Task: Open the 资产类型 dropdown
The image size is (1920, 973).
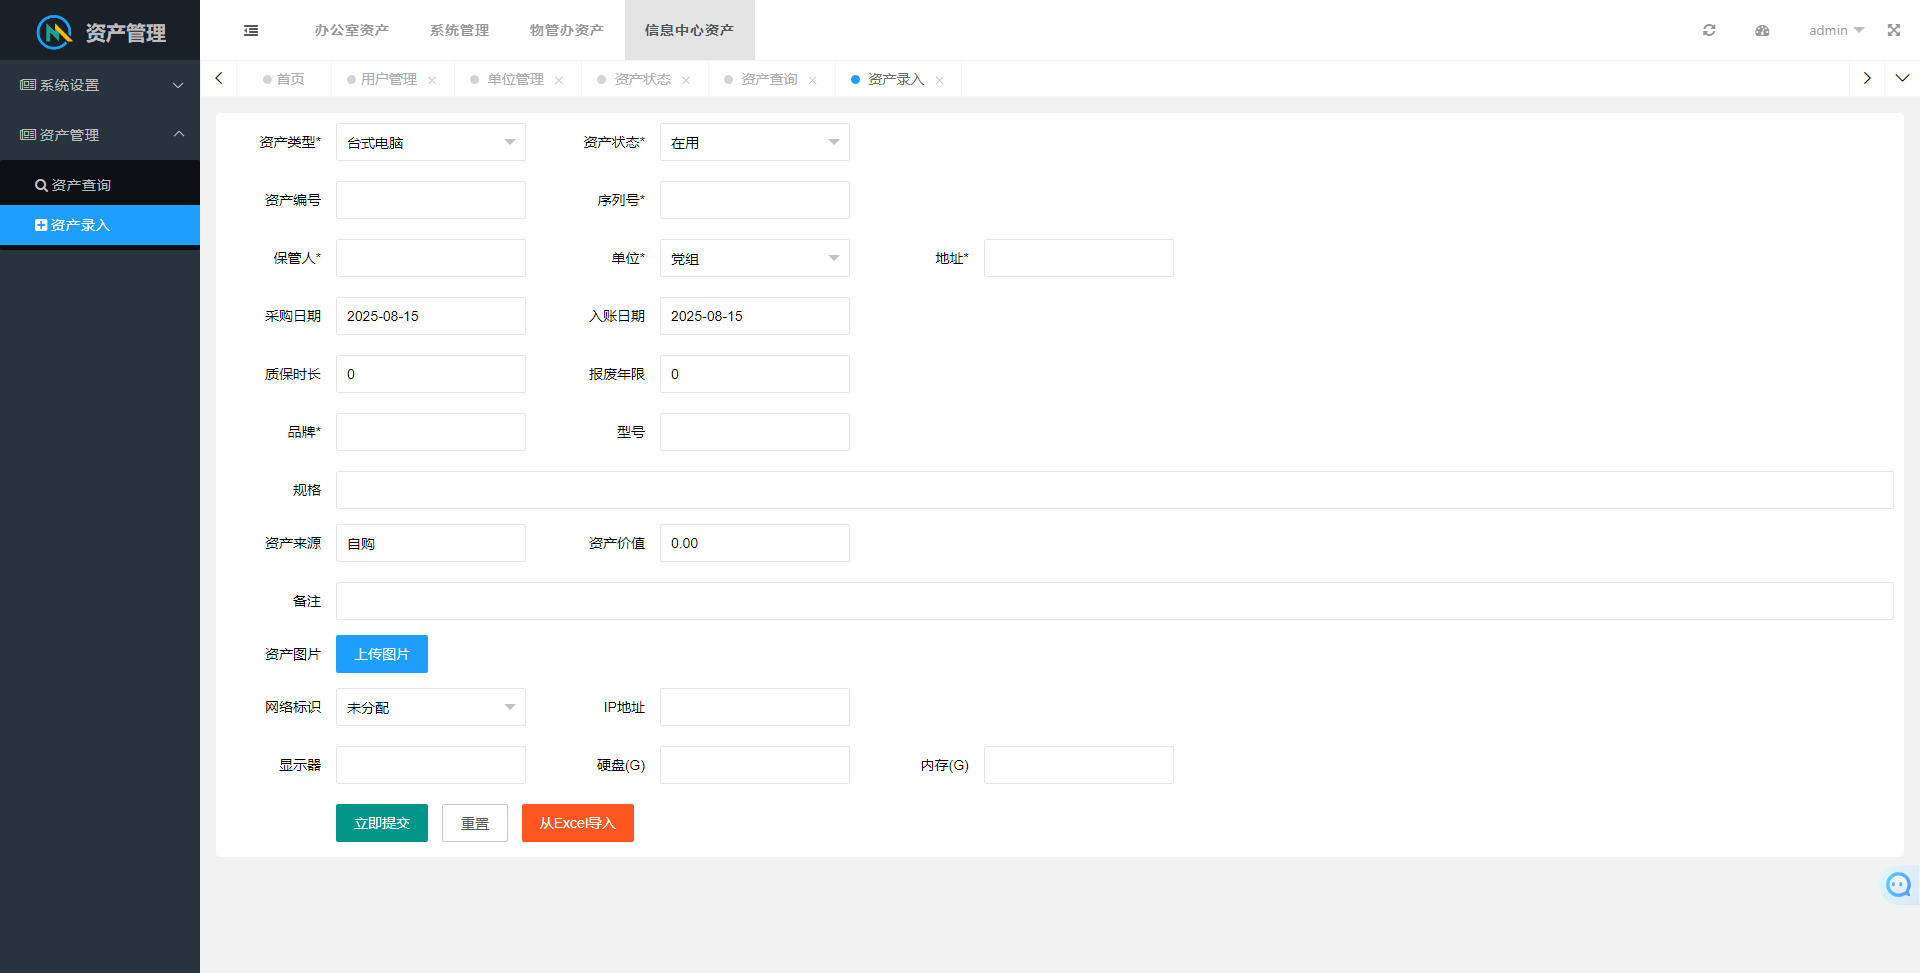Action: point(430,142)
